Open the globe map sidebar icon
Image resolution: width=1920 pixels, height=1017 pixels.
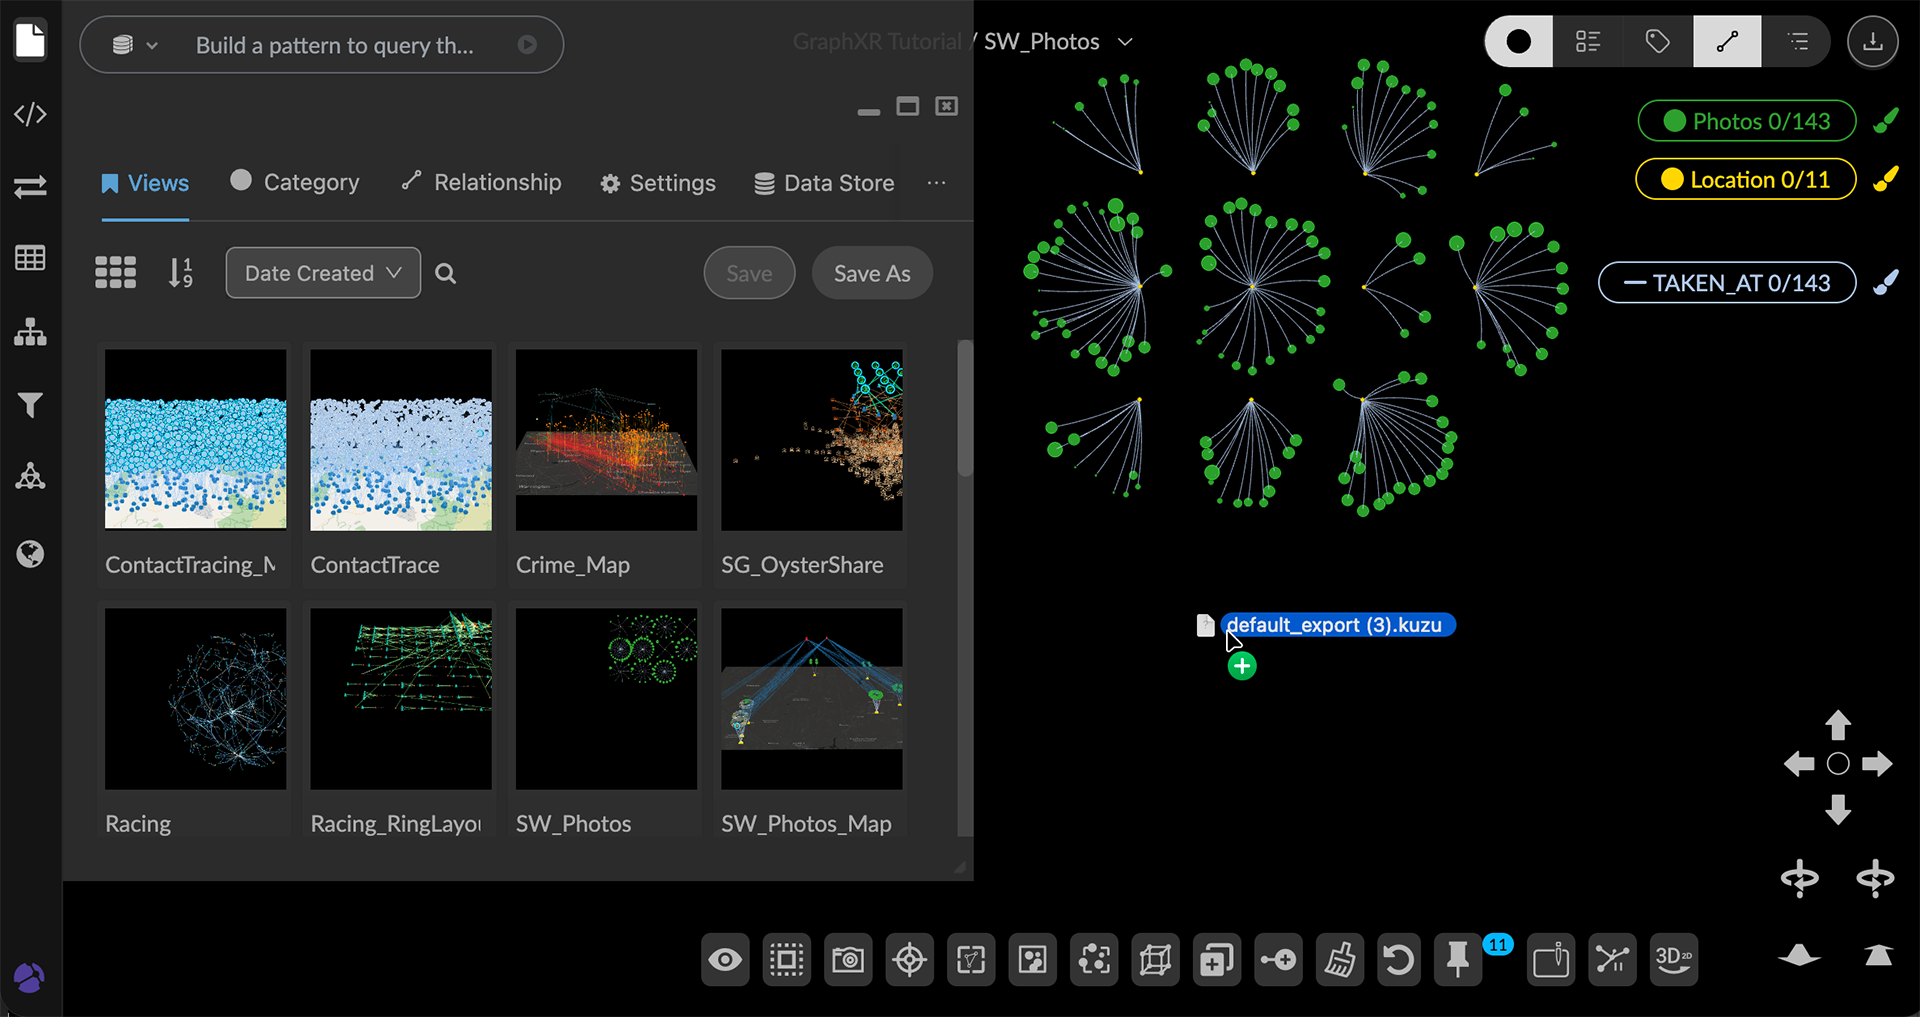tap(30, 554)
